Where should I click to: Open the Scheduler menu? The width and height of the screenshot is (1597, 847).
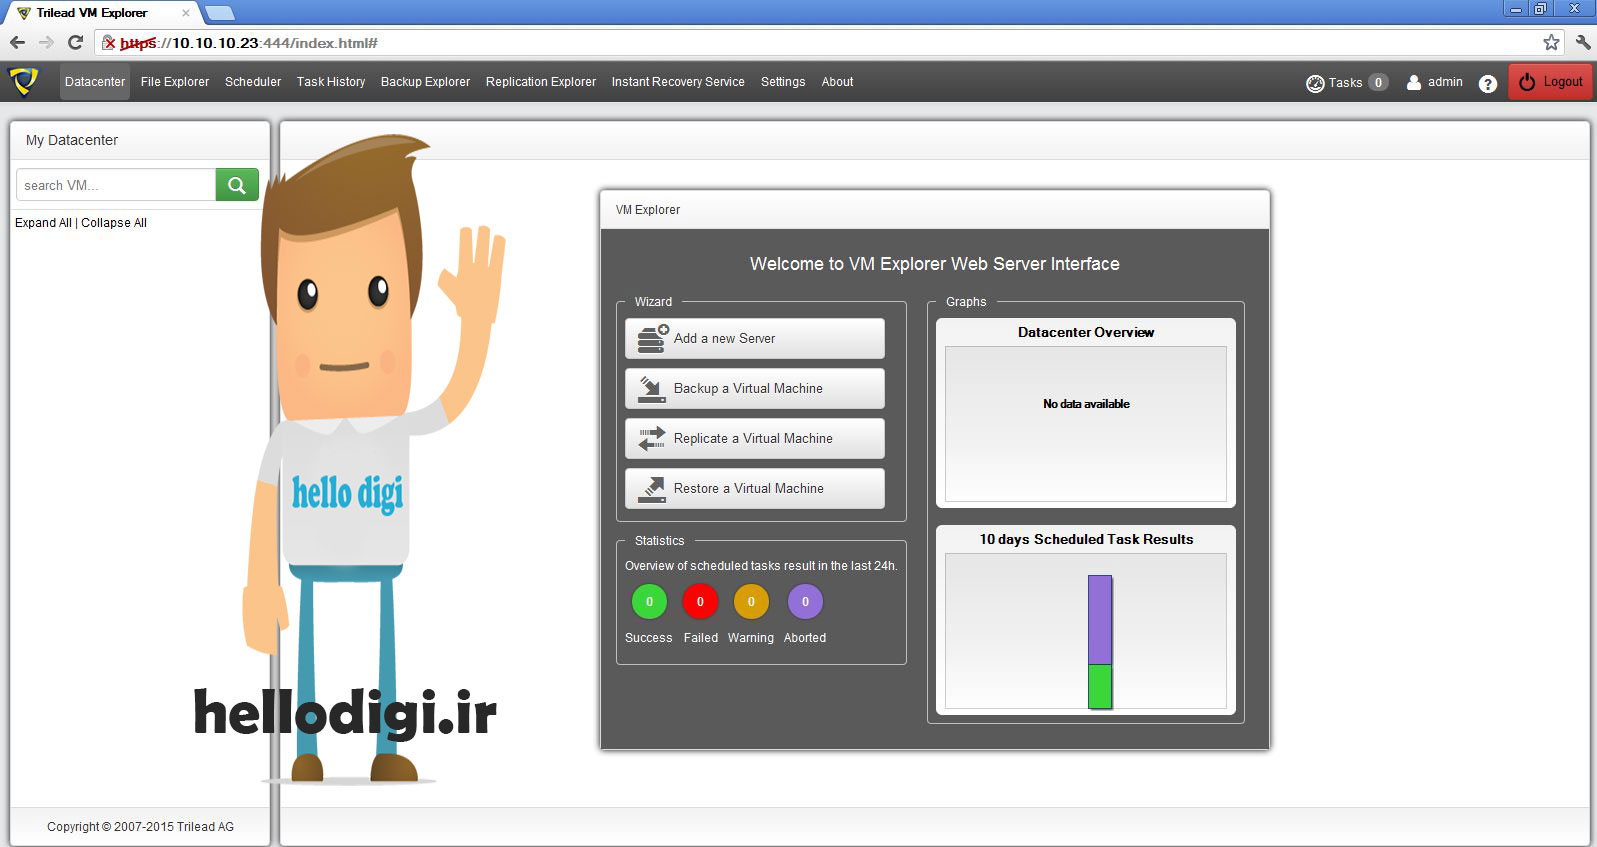[253, 82]
